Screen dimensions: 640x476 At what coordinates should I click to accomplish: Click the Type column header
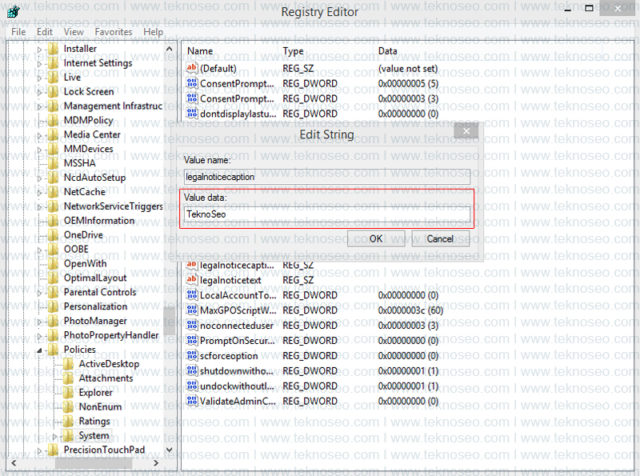(x=293, y=51)
